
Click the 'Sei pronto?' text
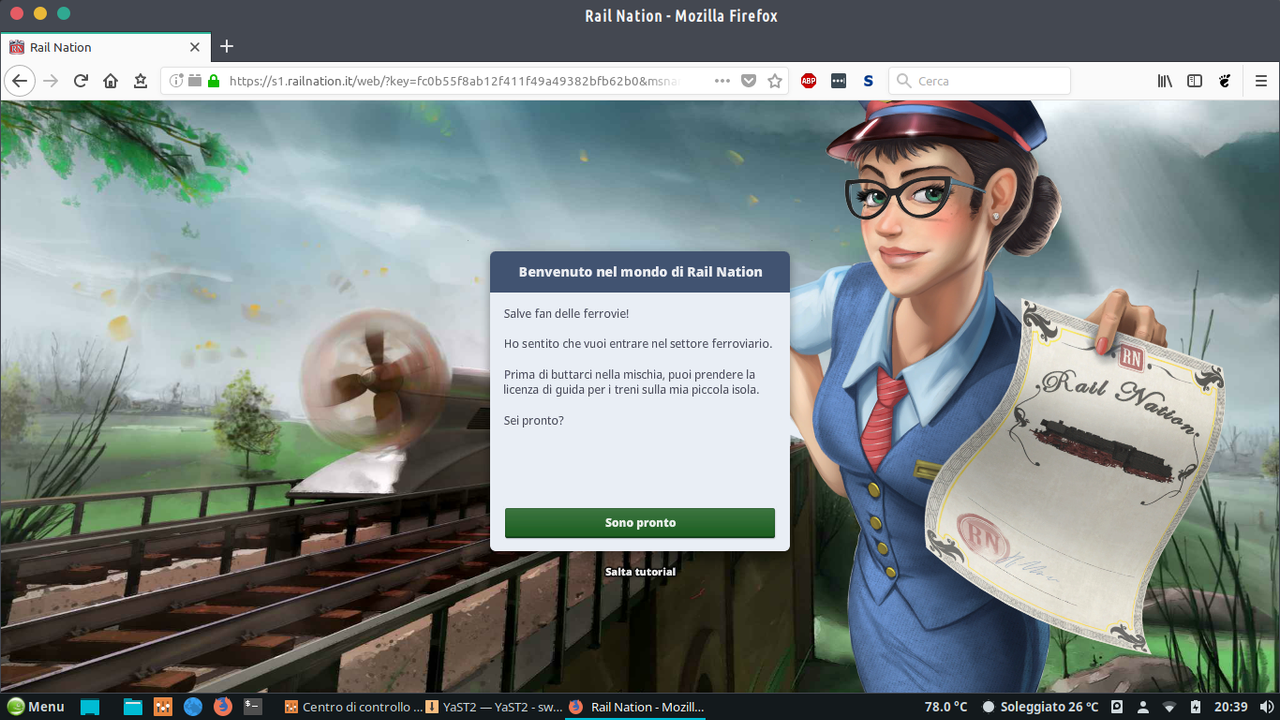coord(534,421)
